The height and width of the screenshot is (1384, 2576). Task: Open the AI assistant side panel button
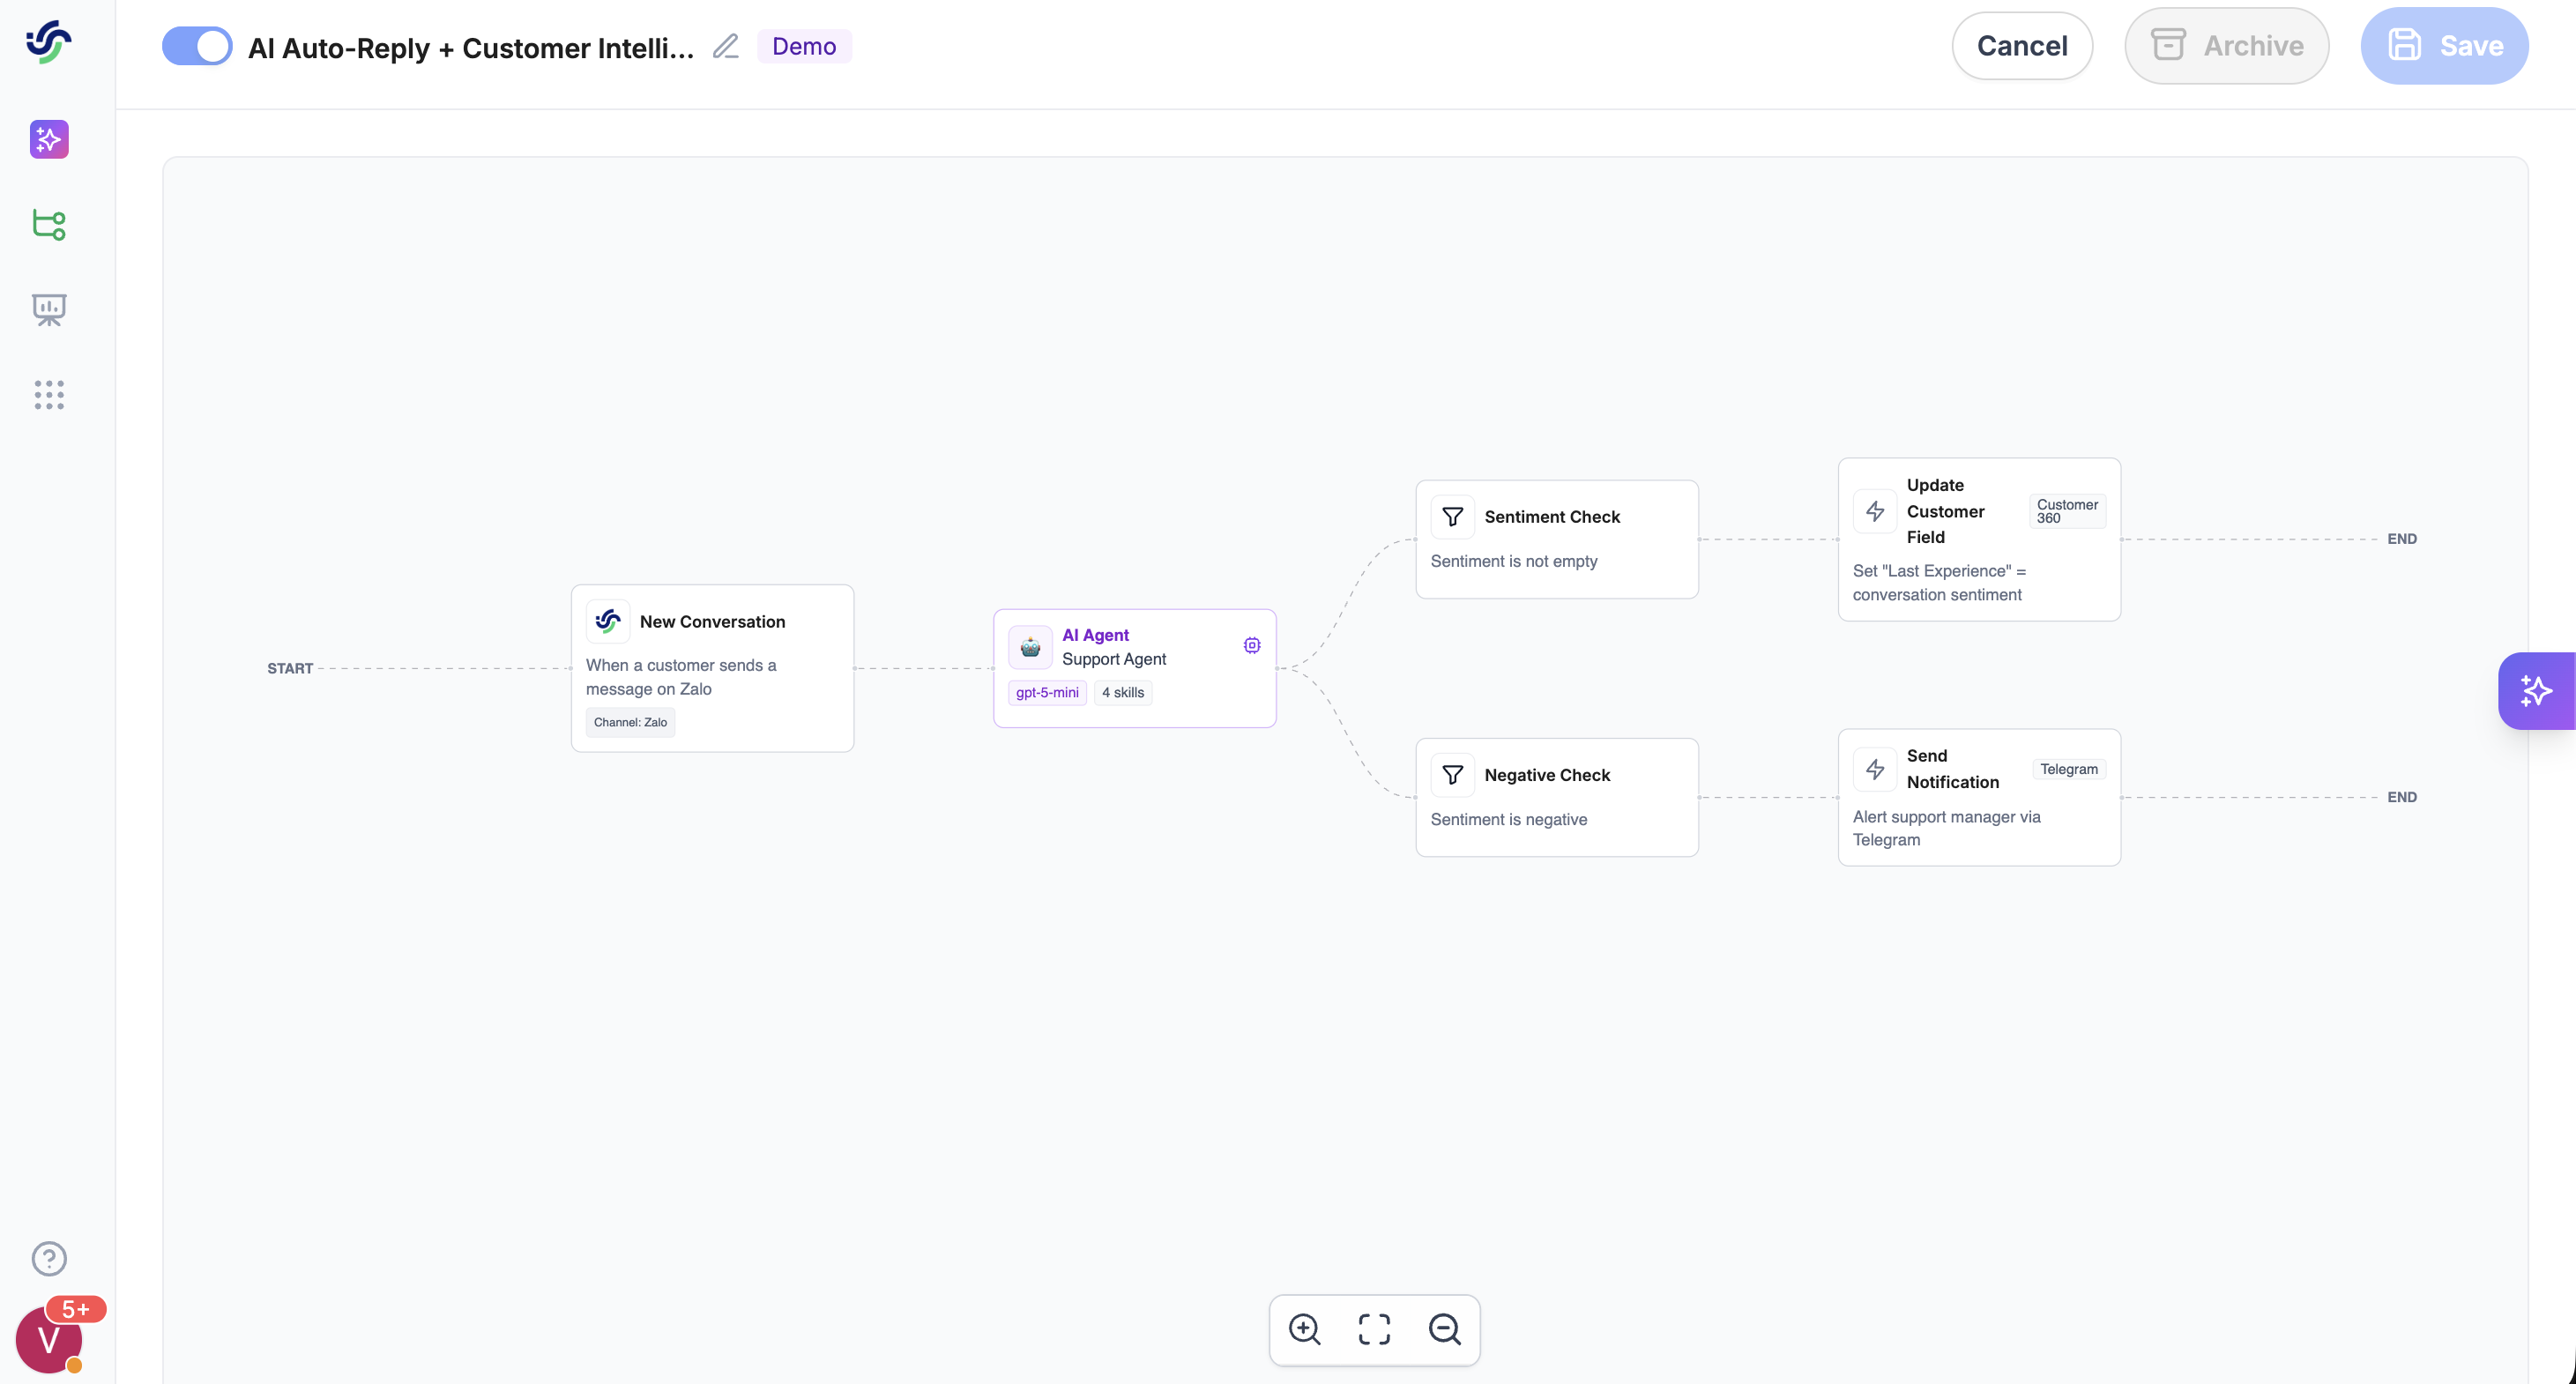pos(2536,691)
